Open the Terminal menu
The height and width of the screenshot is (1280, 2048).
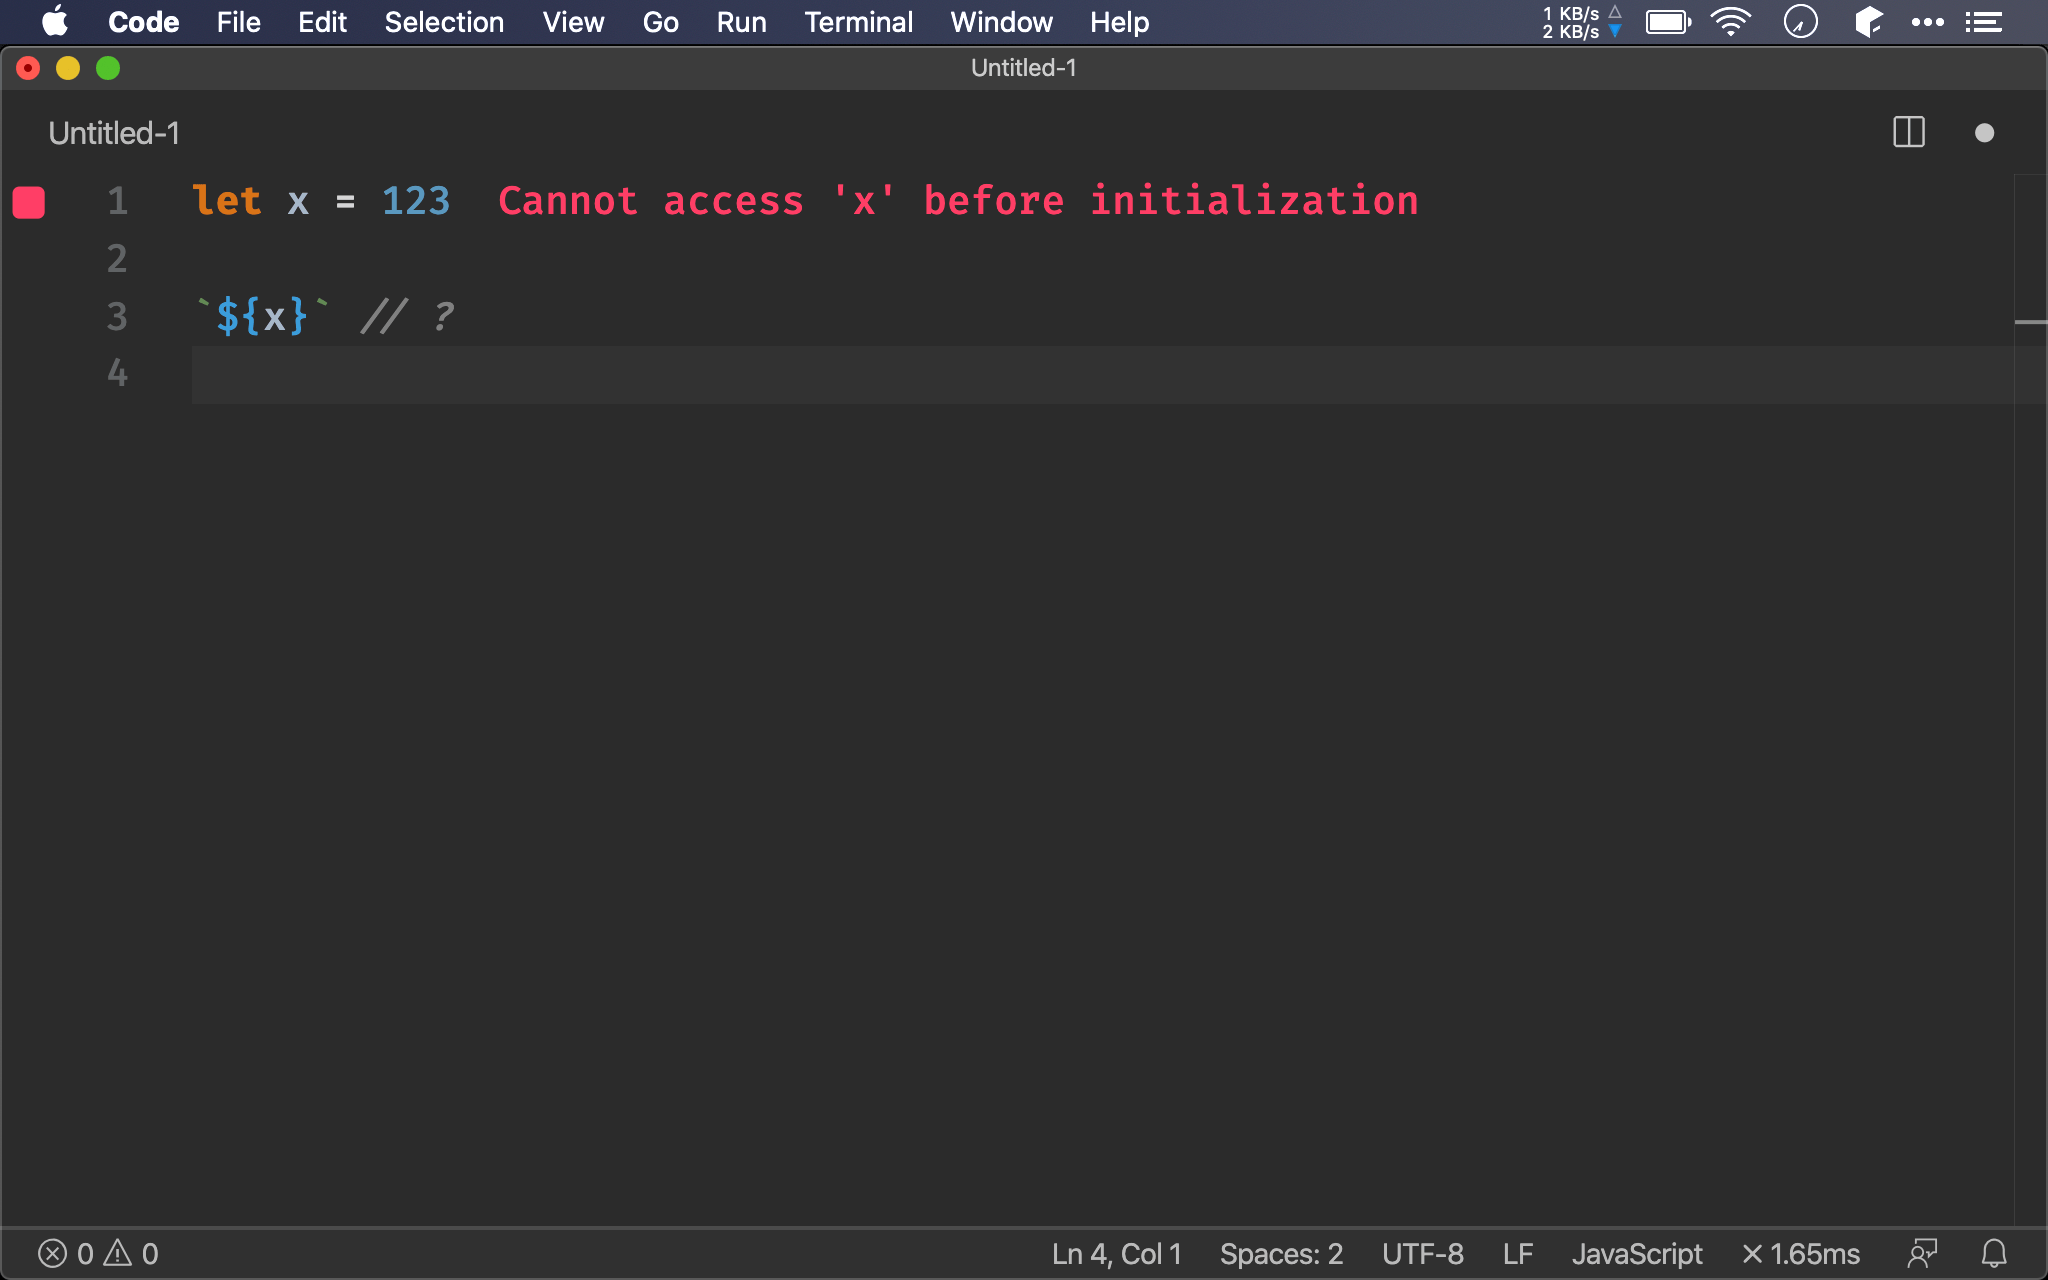[858, 22]
